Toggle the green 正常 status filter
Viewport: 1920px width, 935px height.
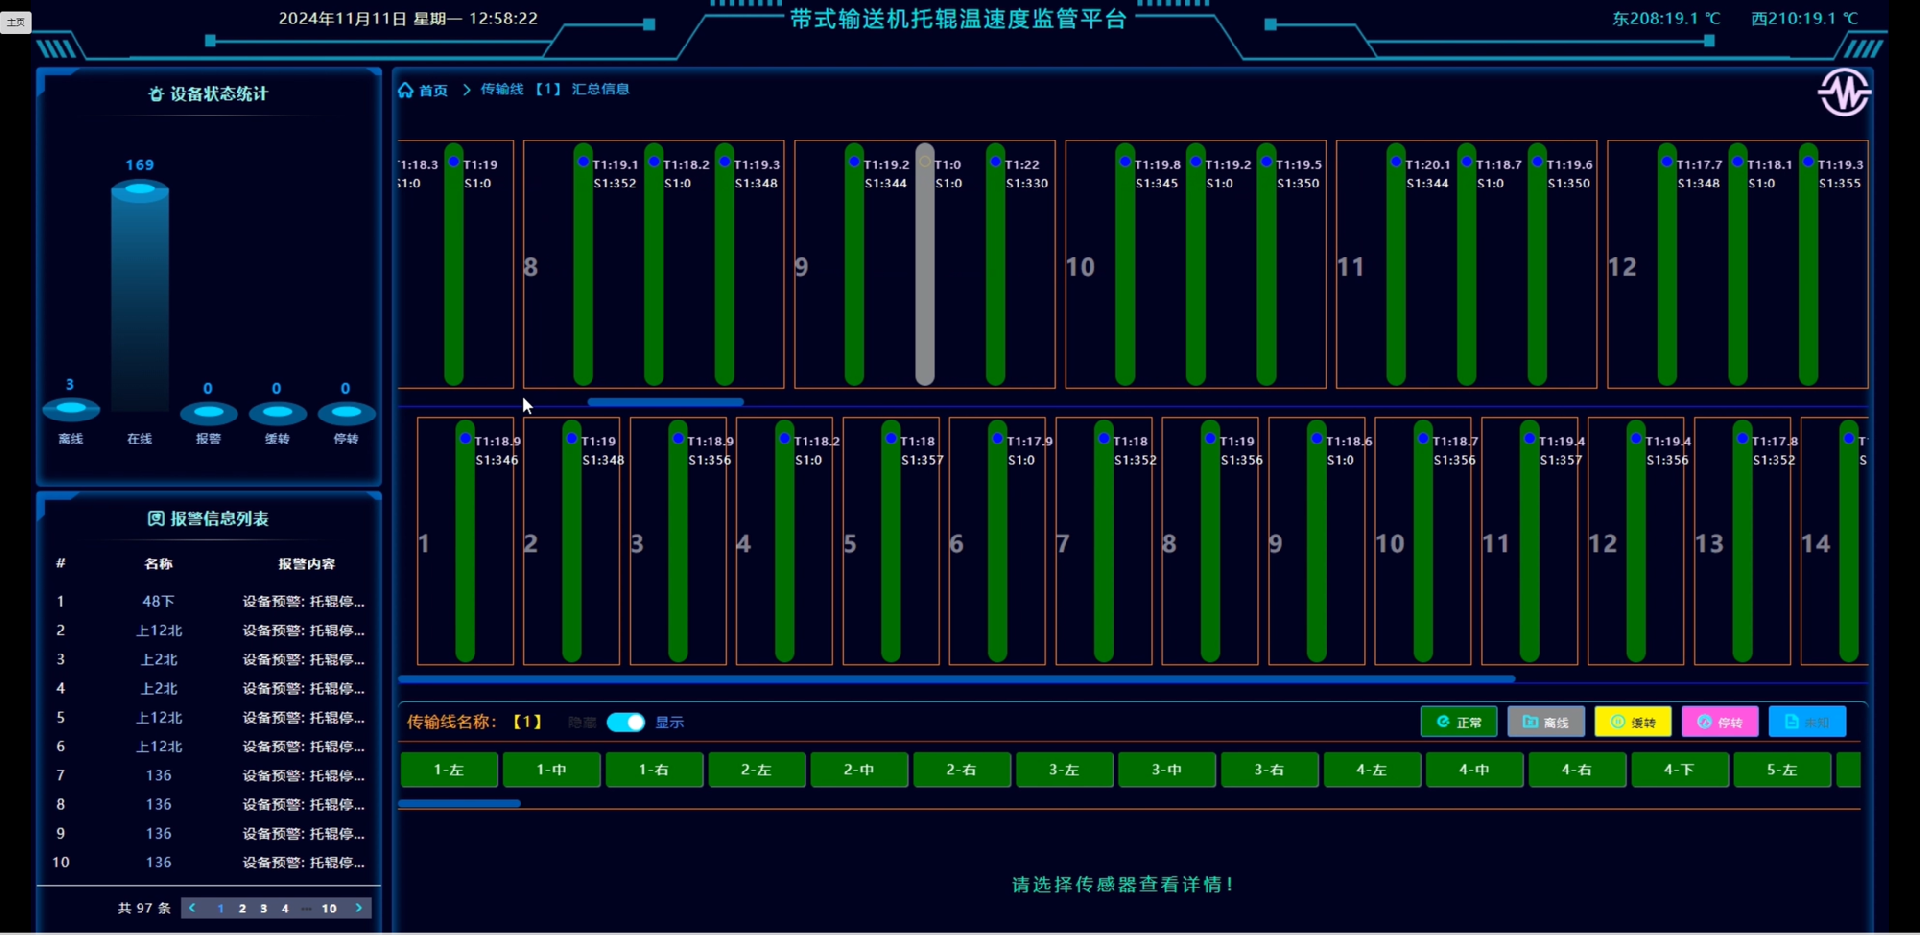pyautogui.click(x=1458, y=722)
